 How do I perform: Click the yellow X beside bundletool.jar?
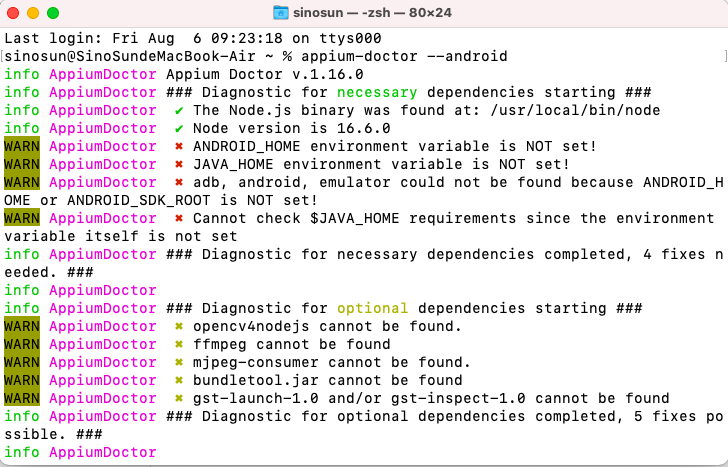[x=178, y=380]
